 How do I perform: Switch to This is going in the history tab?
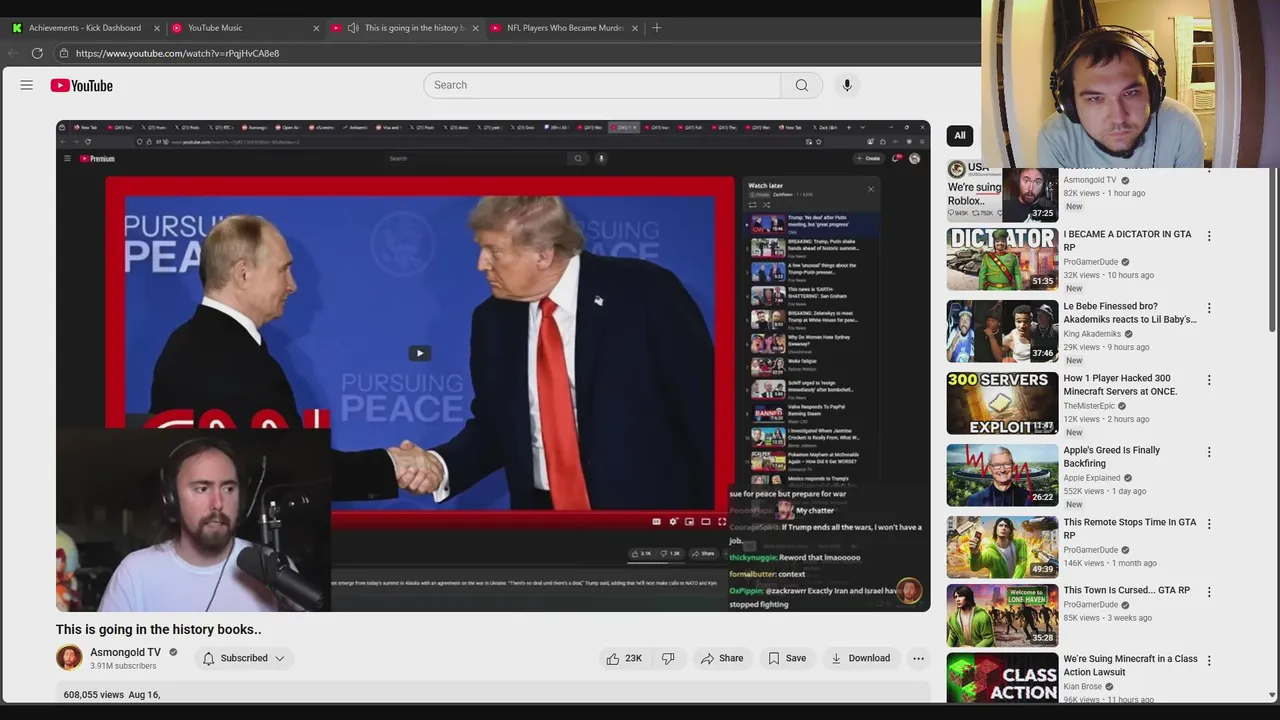tap(405, 28)
